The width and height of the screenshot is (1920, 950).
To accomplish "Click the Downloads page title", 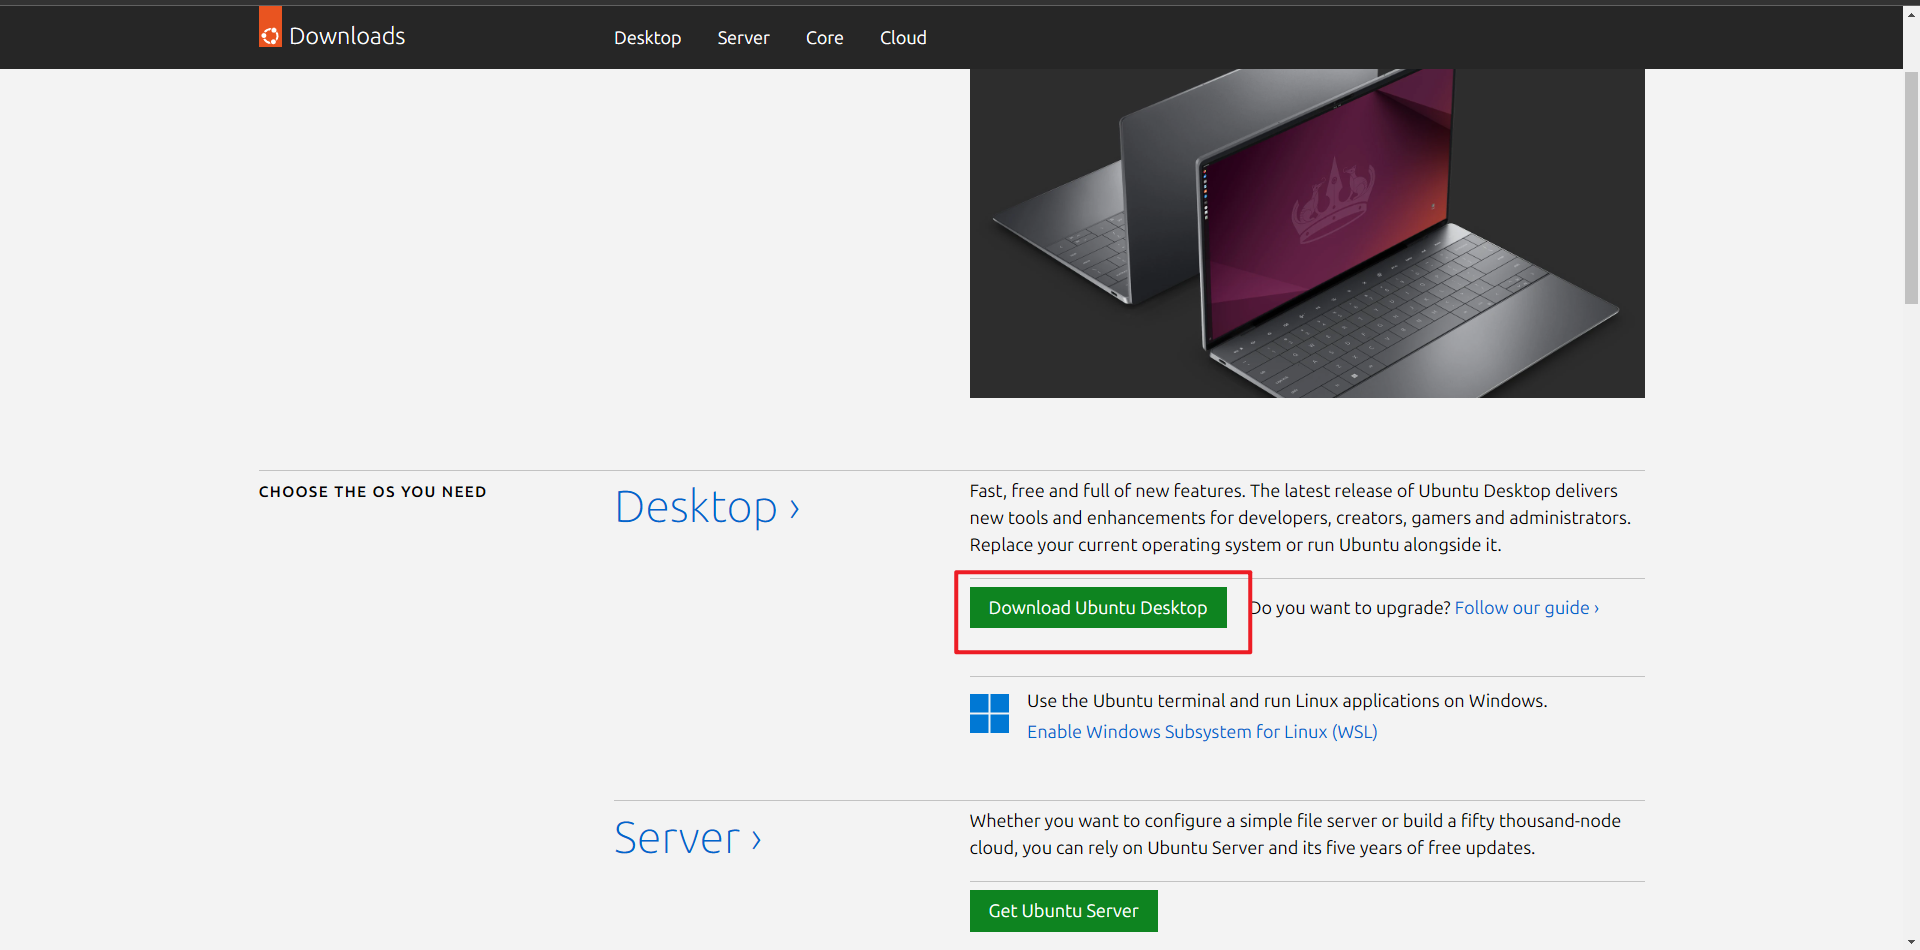I will (x=346, y=35).
